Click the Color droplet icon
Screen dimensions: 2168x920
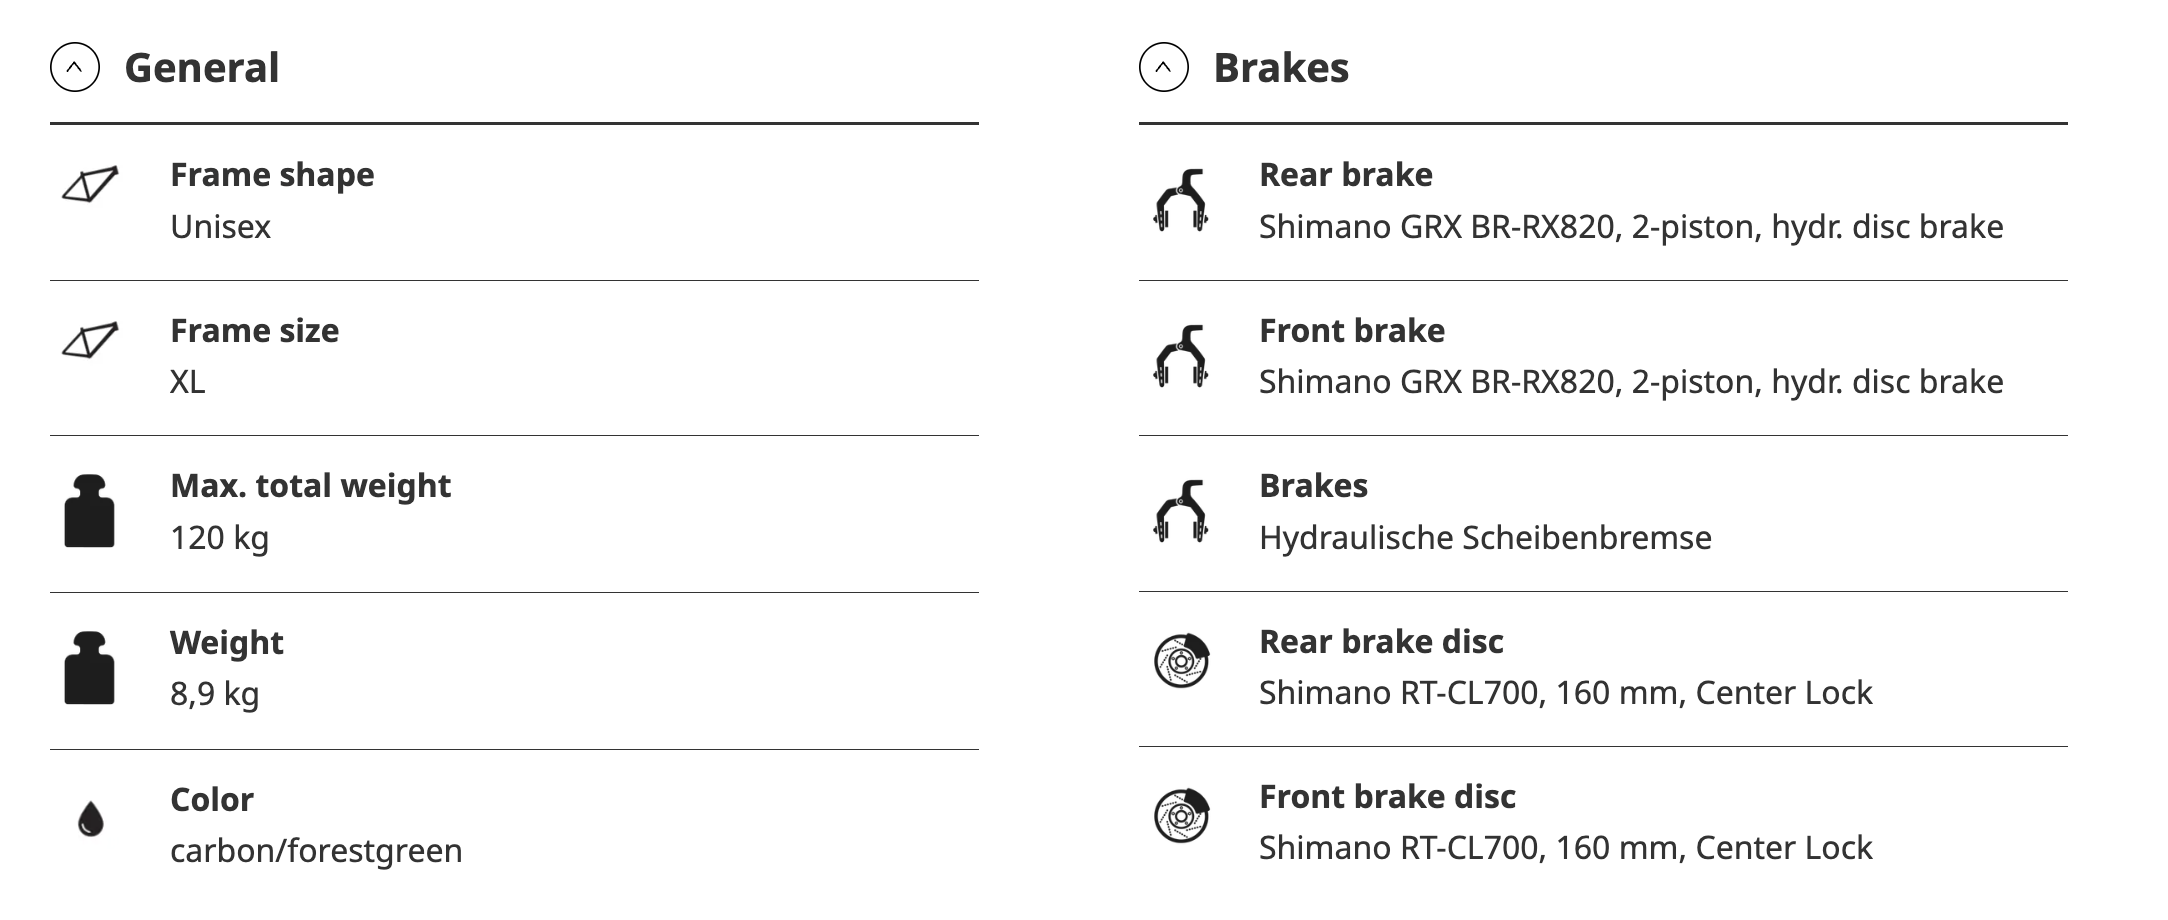coord(91,820)
